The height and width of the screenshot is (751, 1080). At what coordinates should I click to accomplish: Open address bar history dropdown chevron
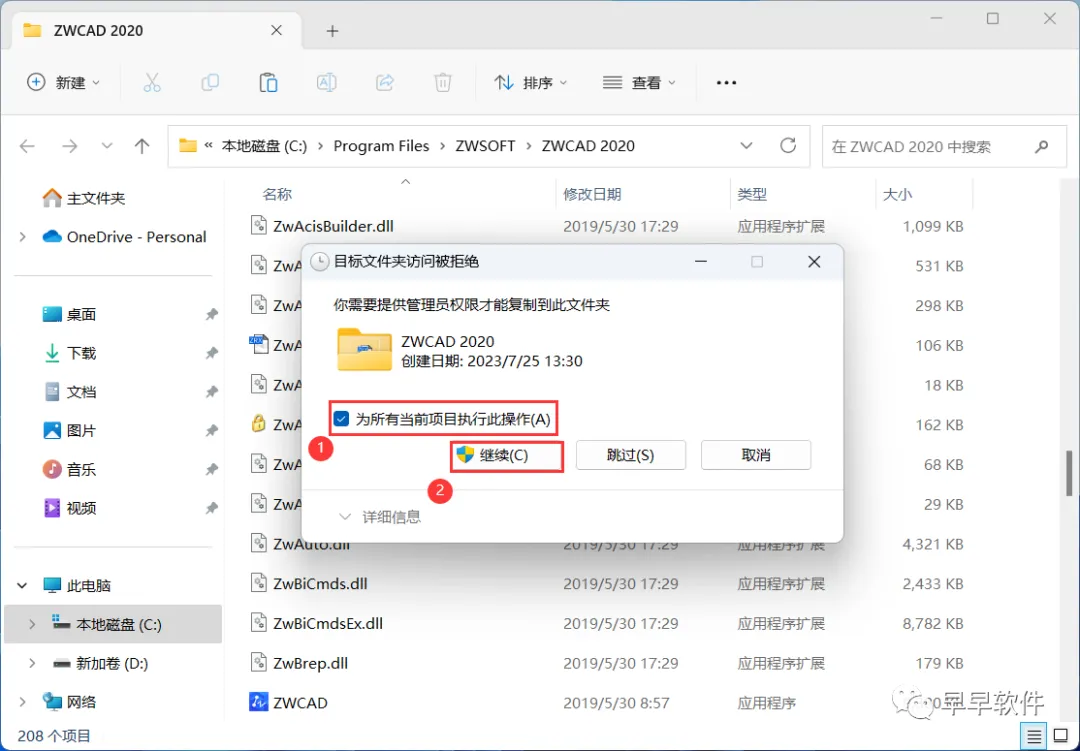(746, 146)
